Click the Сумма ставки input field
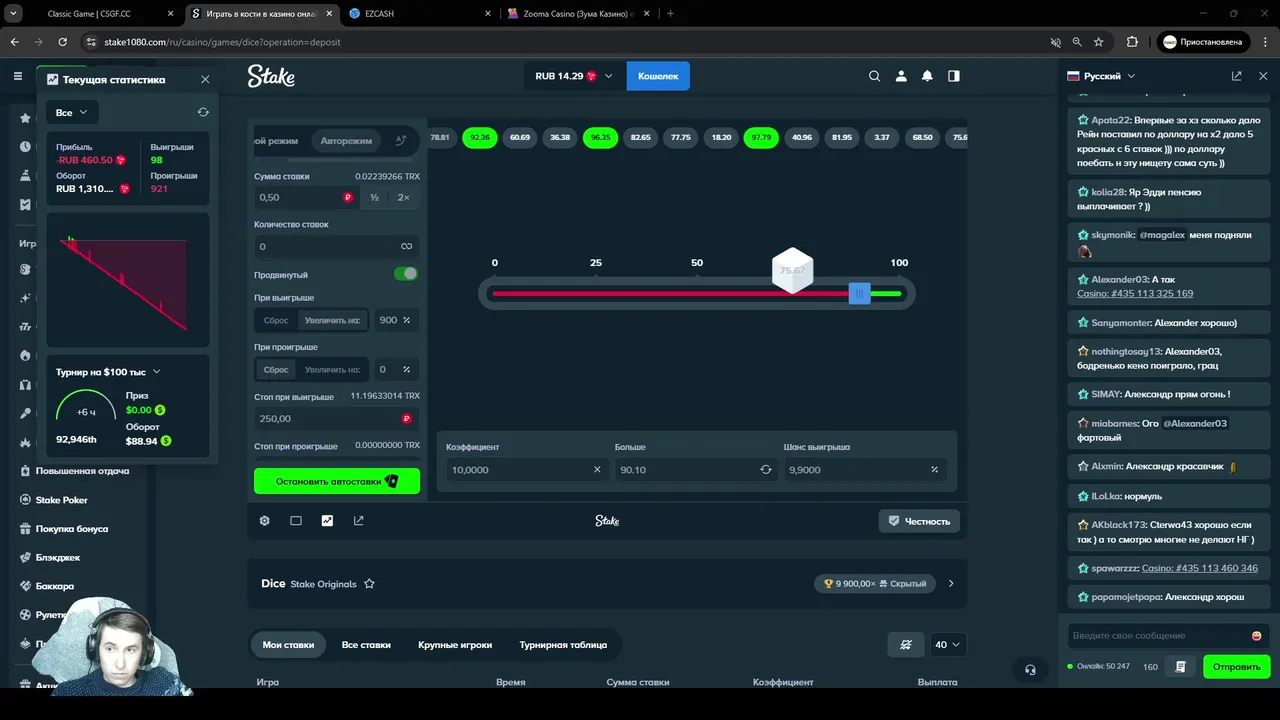The image size is (1280, 720). [307, 198]
